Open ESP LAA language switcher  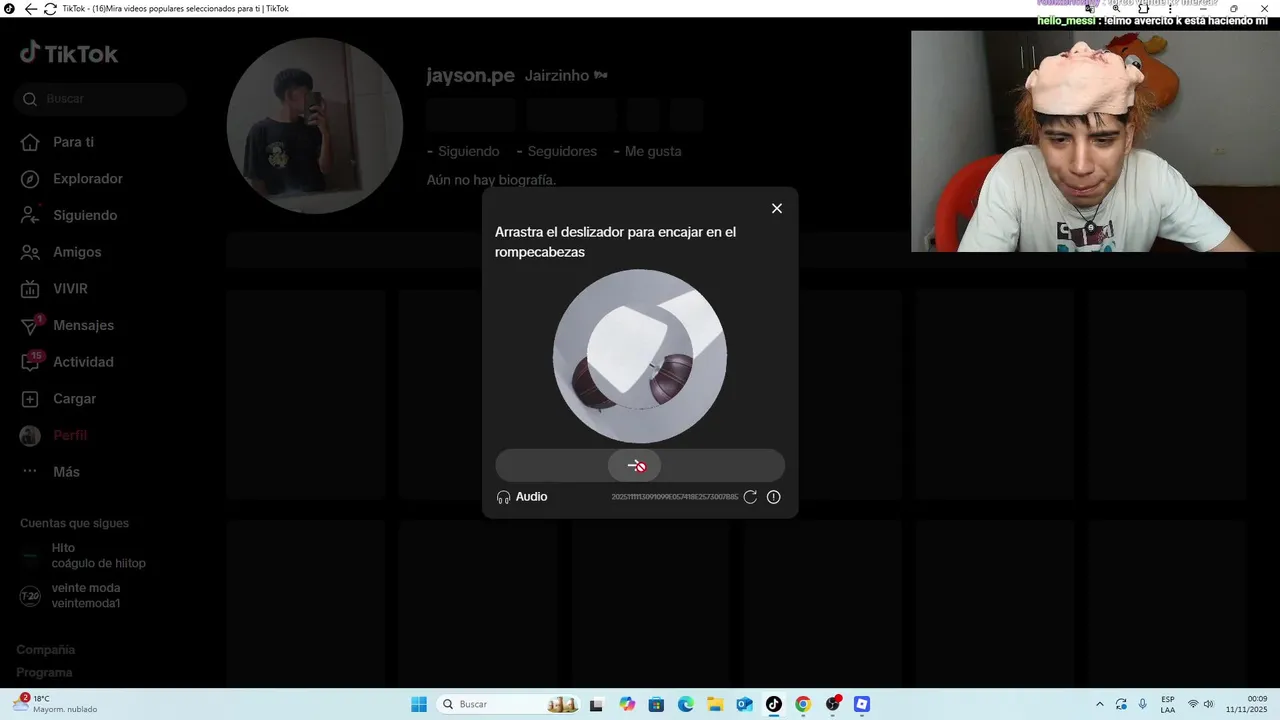click(x=1168, y=704)
